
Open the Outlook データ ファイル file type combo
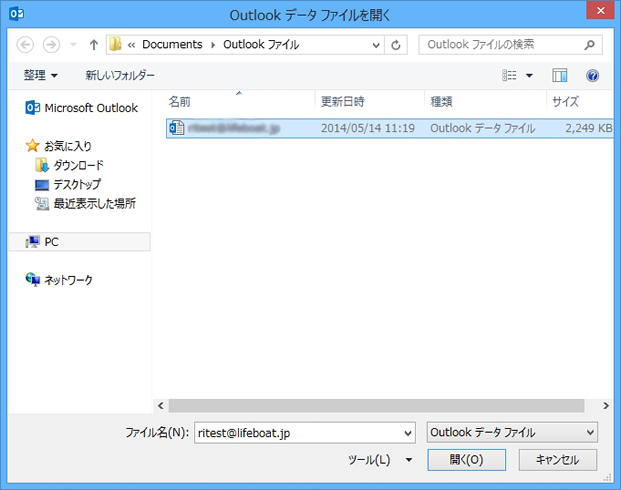coord(512,432)
